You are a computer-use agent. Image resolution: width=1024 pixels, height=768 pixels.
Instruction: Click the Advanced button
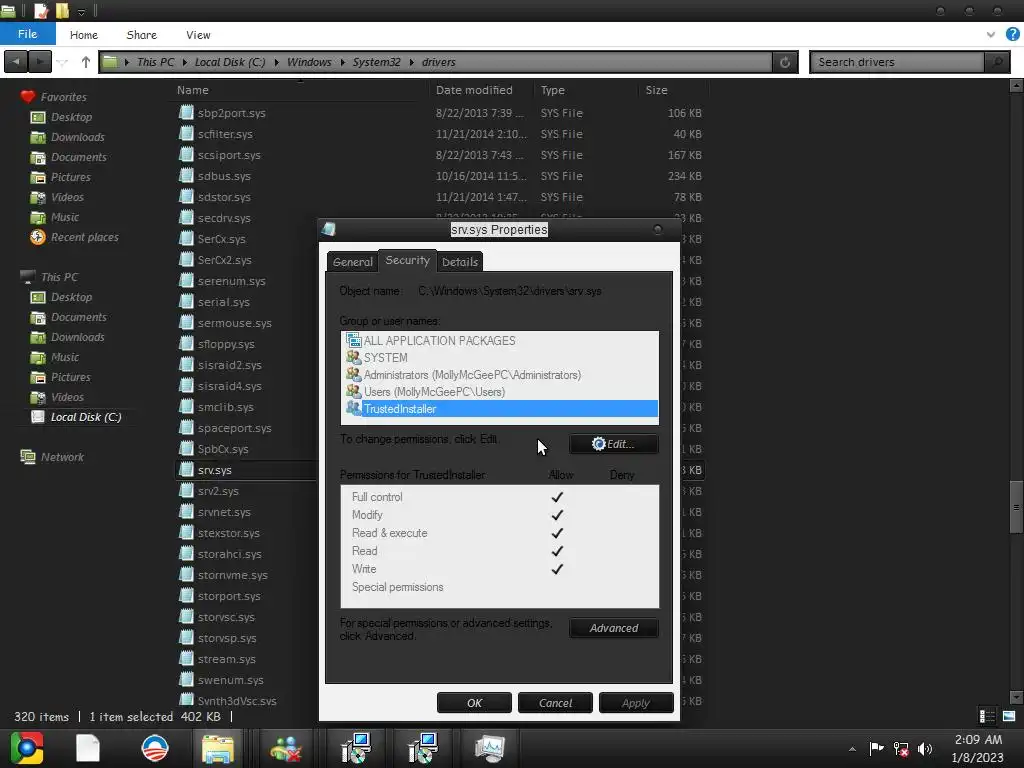613,628
